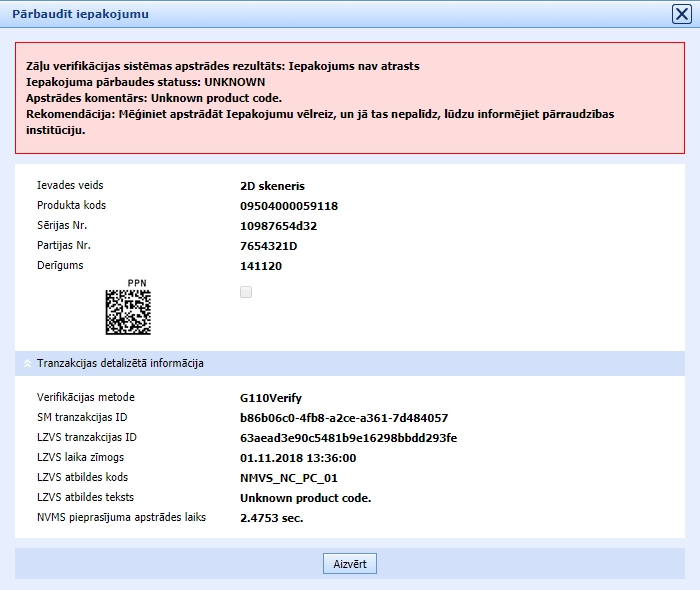Click the red error Rekomendācija message text
The height and width of the screenshot is (590, 700).
coord(320,122)
